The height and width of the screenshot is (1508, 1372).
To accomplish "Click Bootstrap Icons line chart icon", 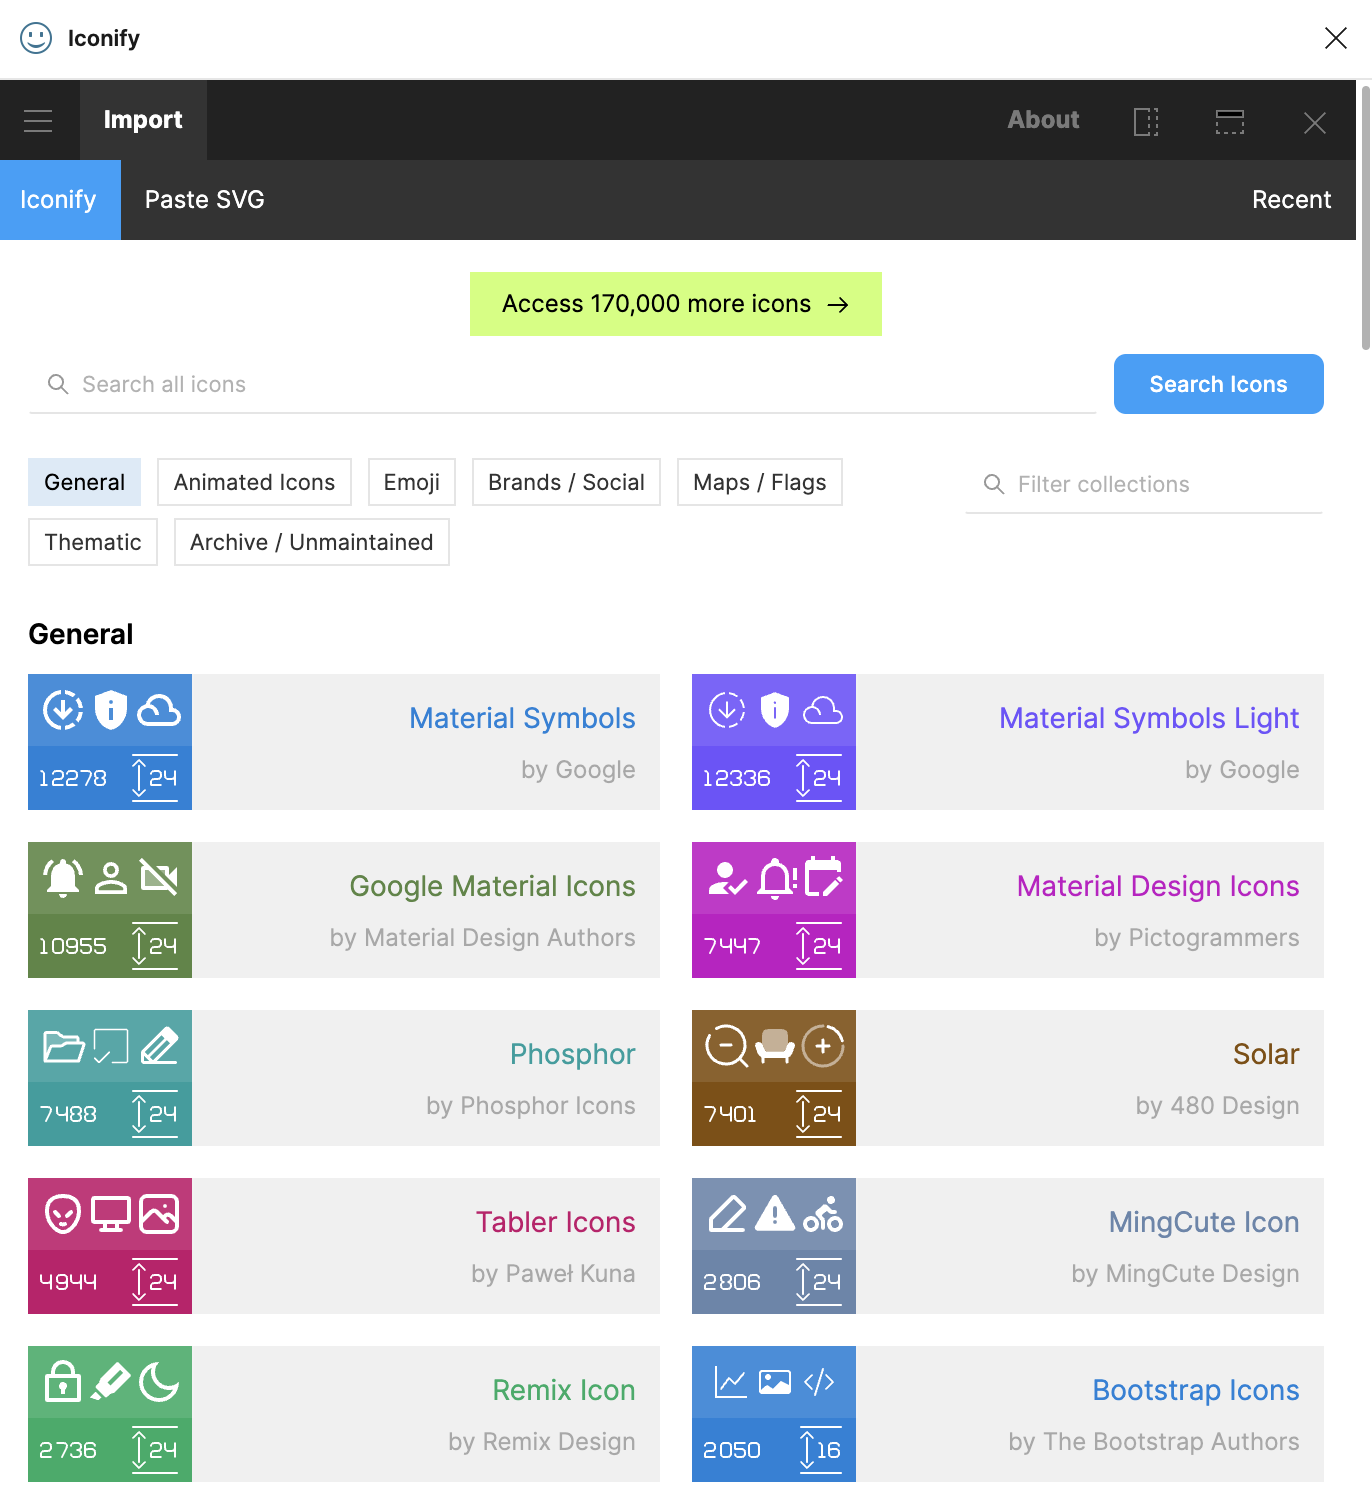I will click(x=730, y=1382).
